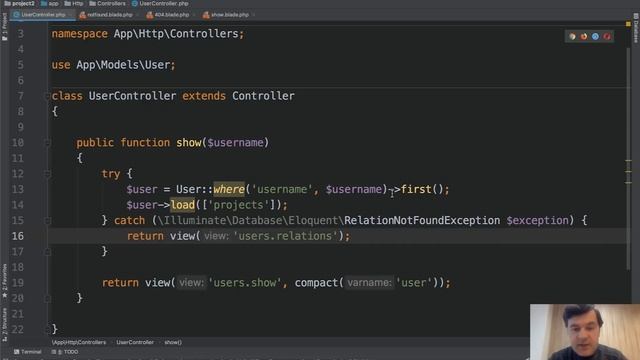This screenshot has height=360, width=640.
Task: Click the 'namespace' keyword on line 3
Action: (x=80, y=34)
